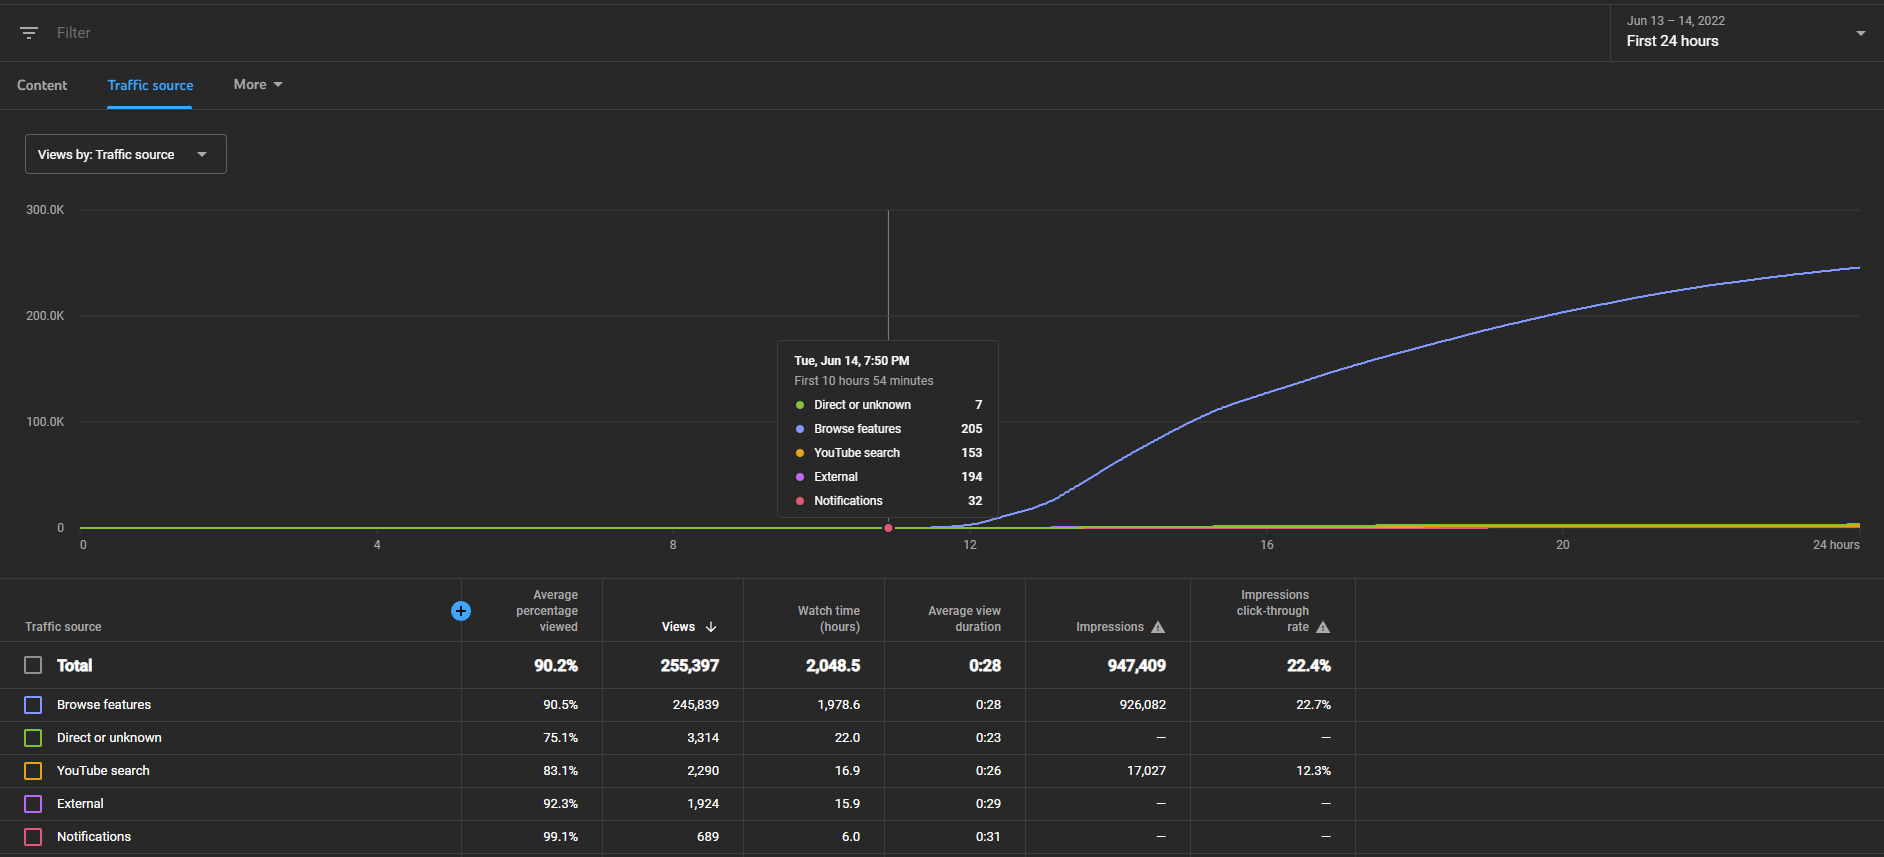Image resolution: width=1884 pixels, height=857 pixels.
Task: Toggle the External row checkbox
Action: coord(33,804)
